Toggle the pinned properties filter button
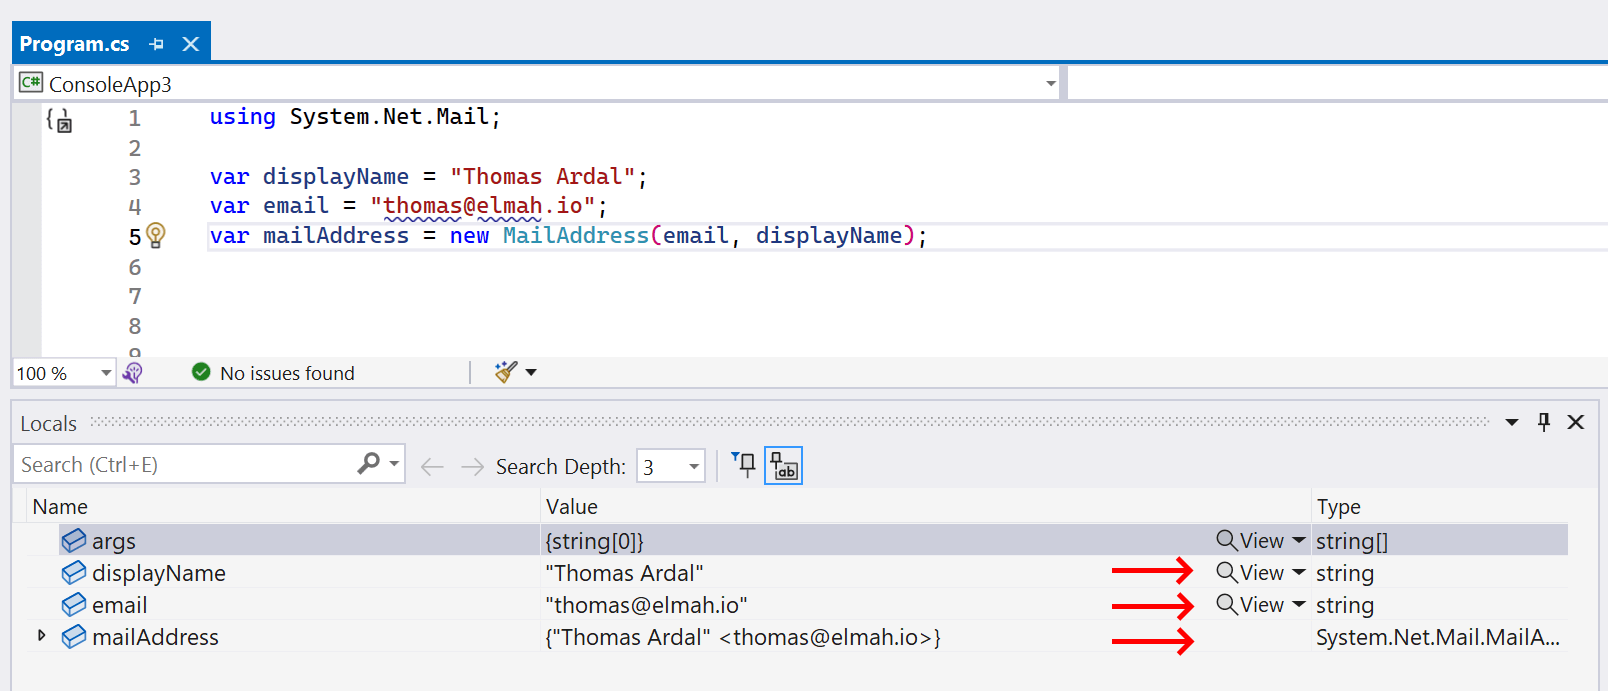1608x691 pixels. coord(744,464)
